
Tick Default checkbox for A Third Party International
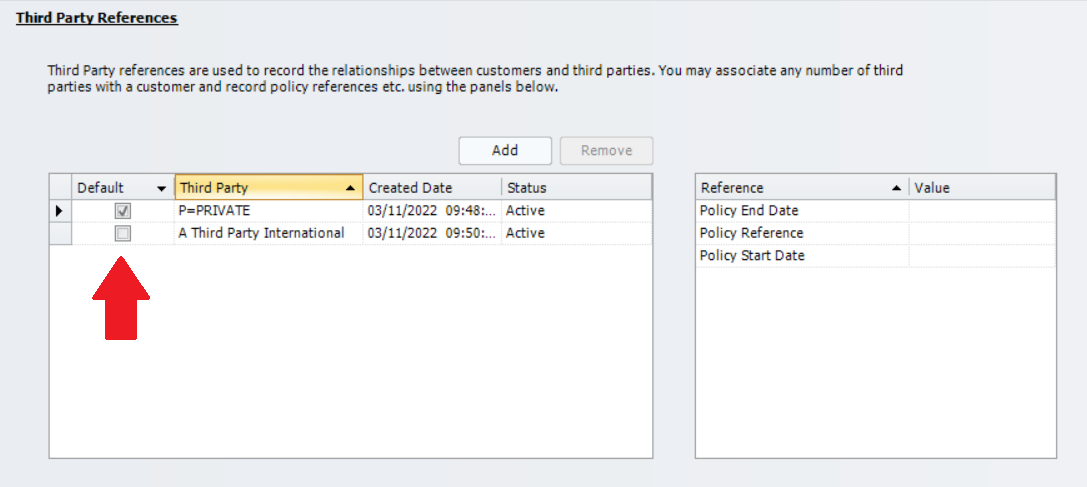[x=123, y=233]
